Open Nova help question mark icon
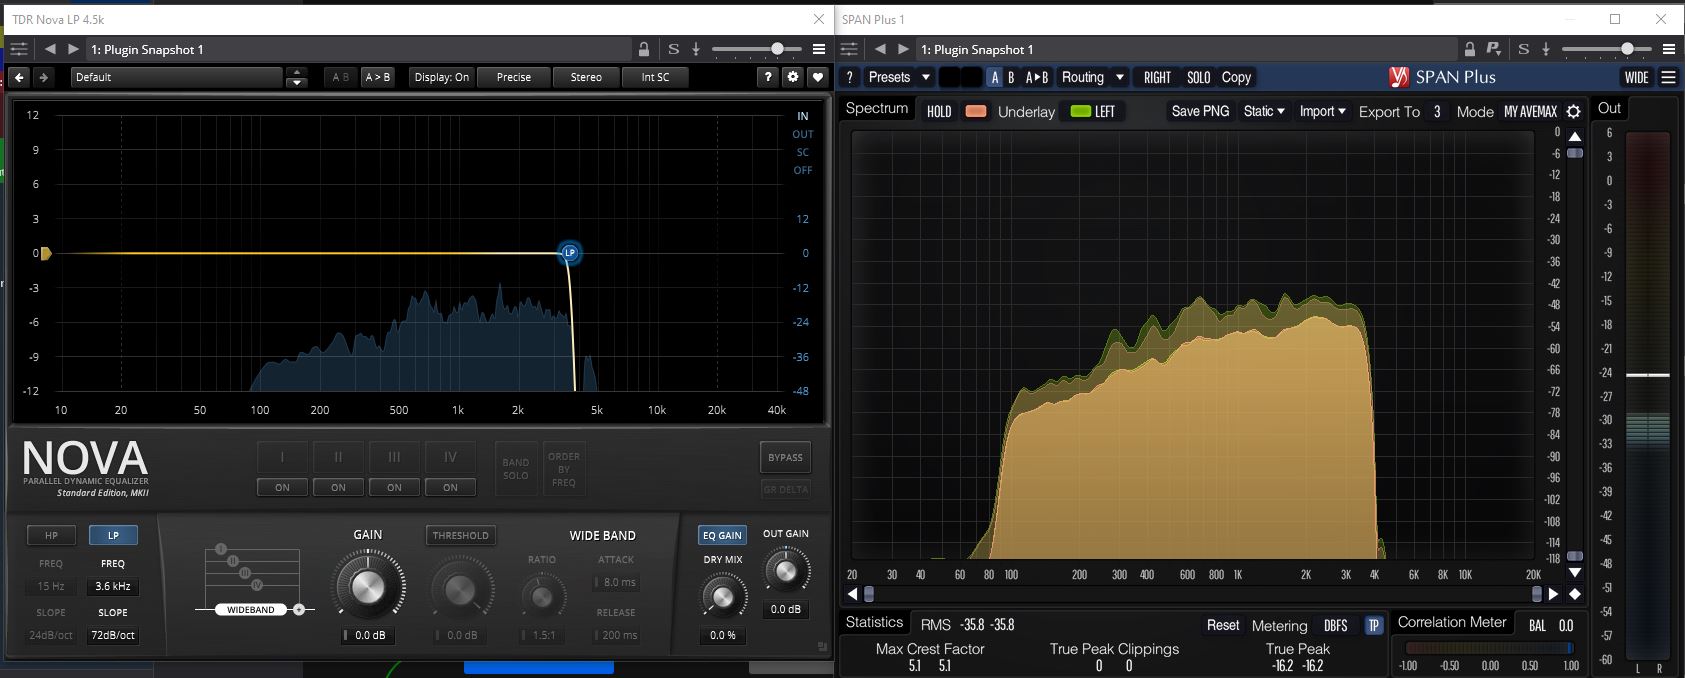The height and width of the screenshot is (678, 1685). click(x=768, y=77)
